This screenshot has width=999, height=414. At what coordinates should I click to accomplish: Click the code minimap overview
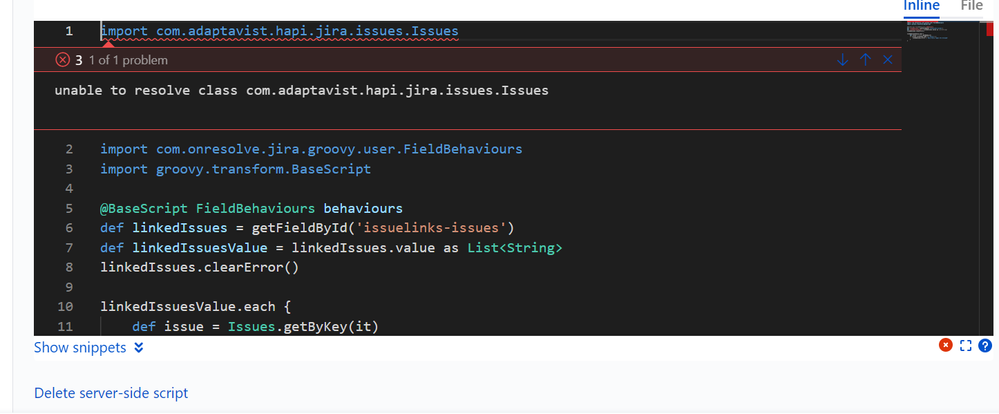click(x=926, y=32)
